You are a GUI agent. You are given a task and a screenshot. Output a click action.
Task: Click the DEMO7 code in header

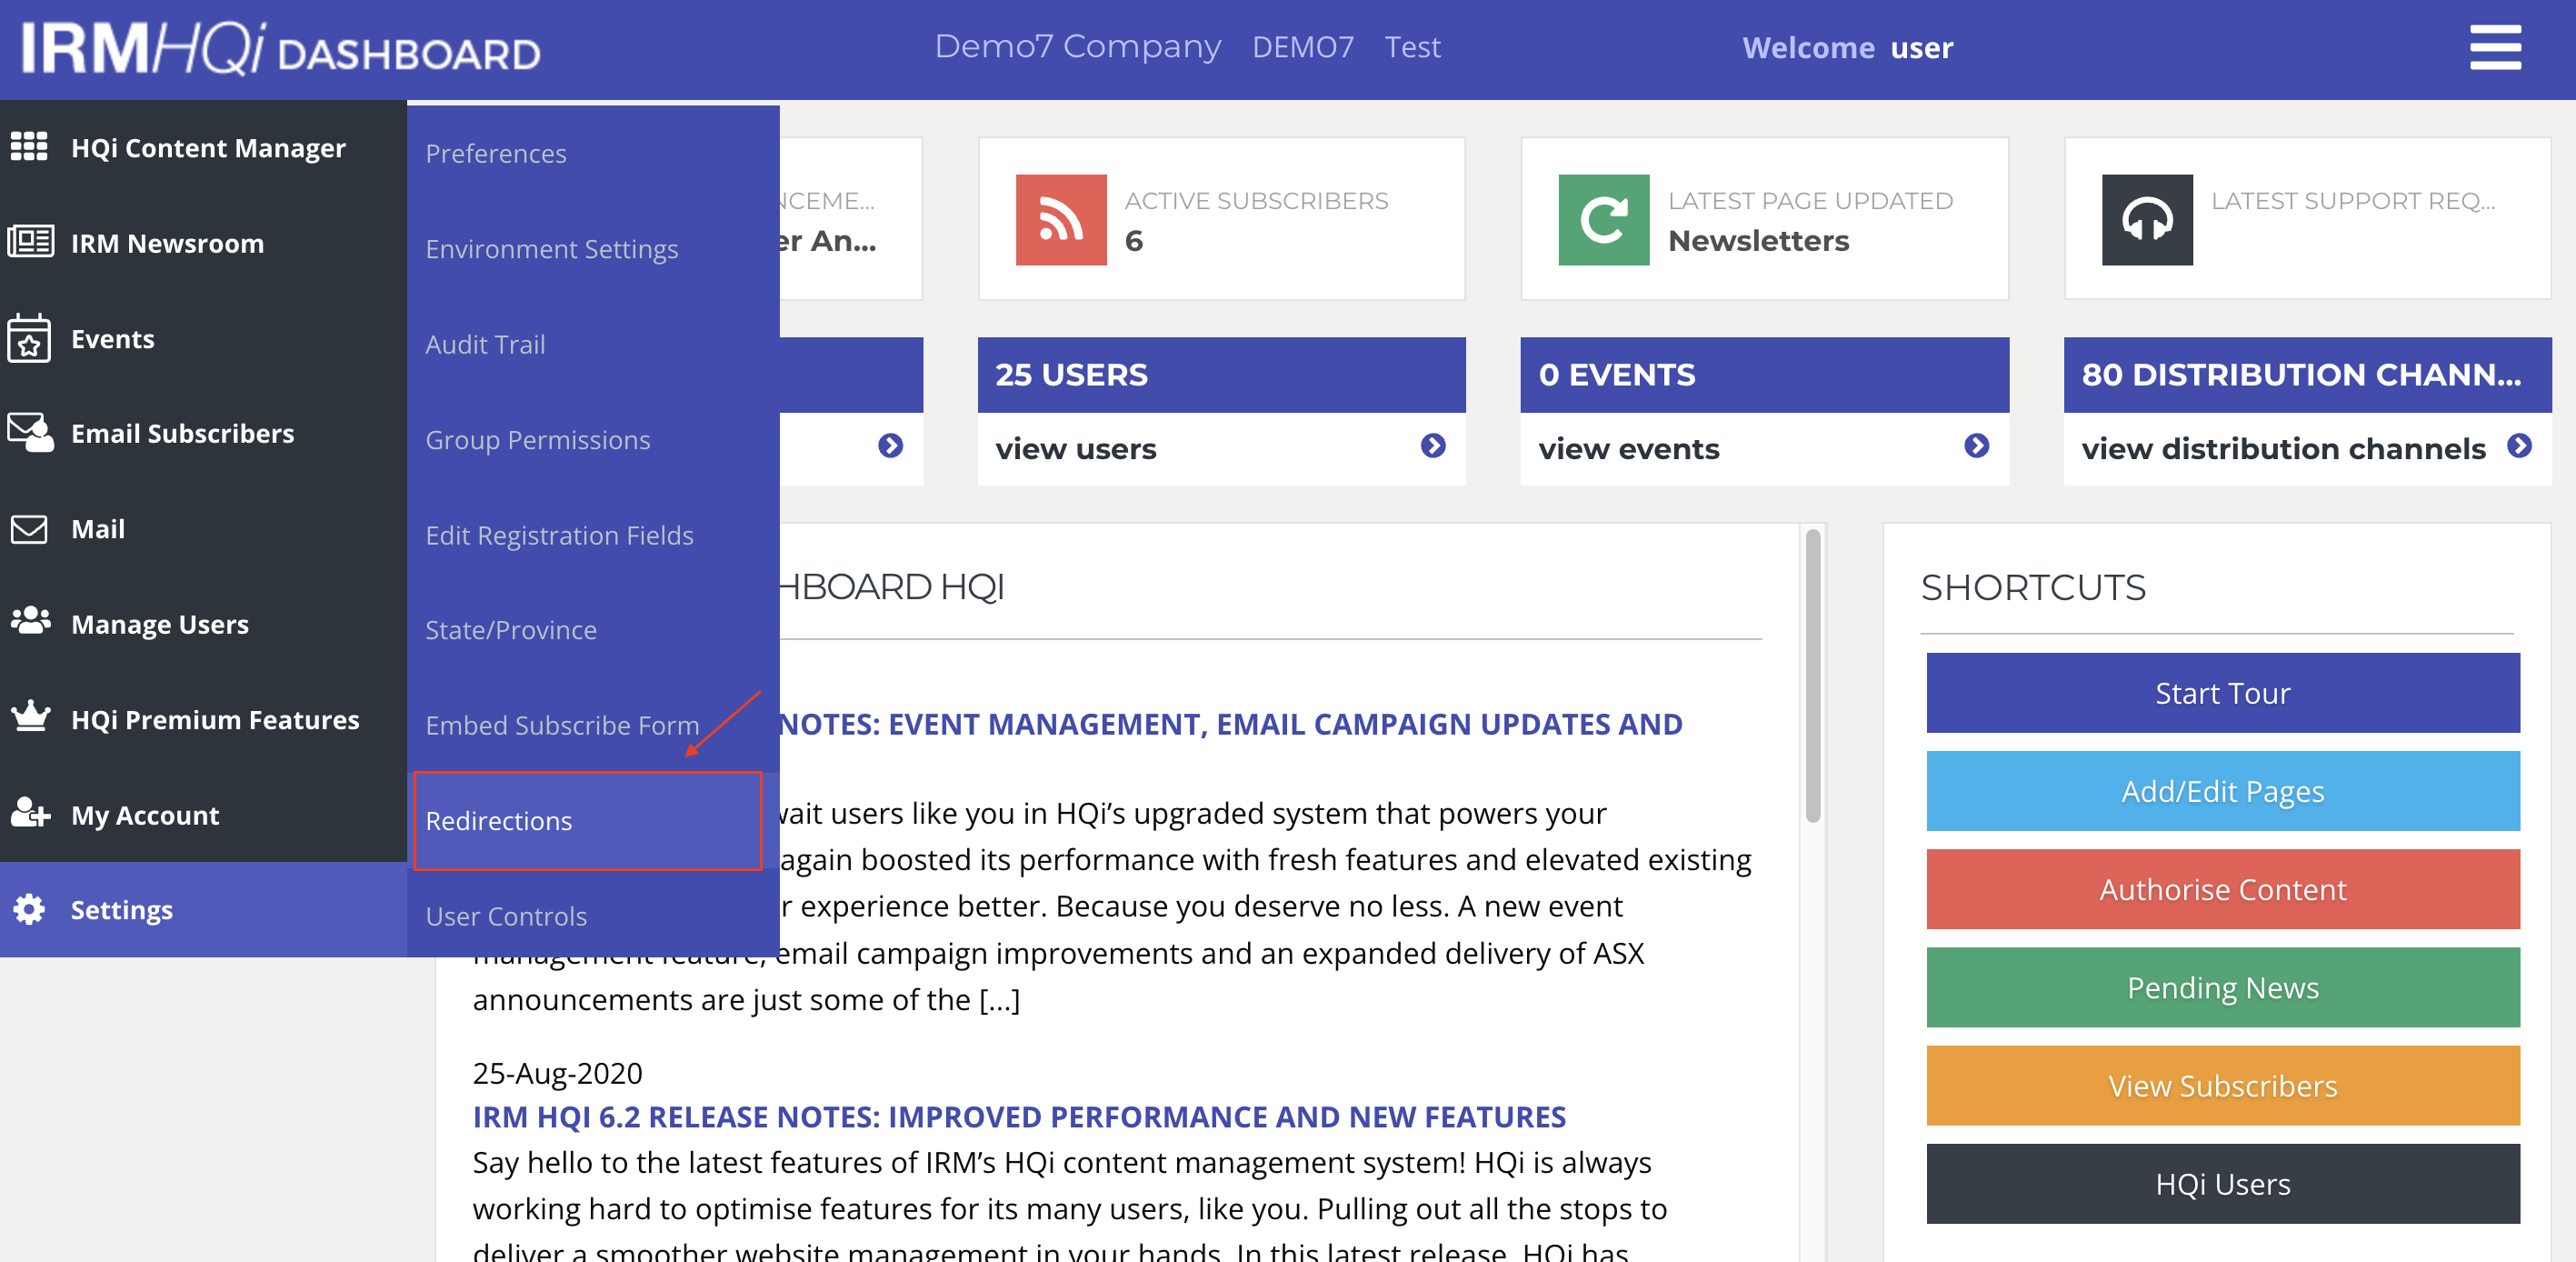point(1302,46)
